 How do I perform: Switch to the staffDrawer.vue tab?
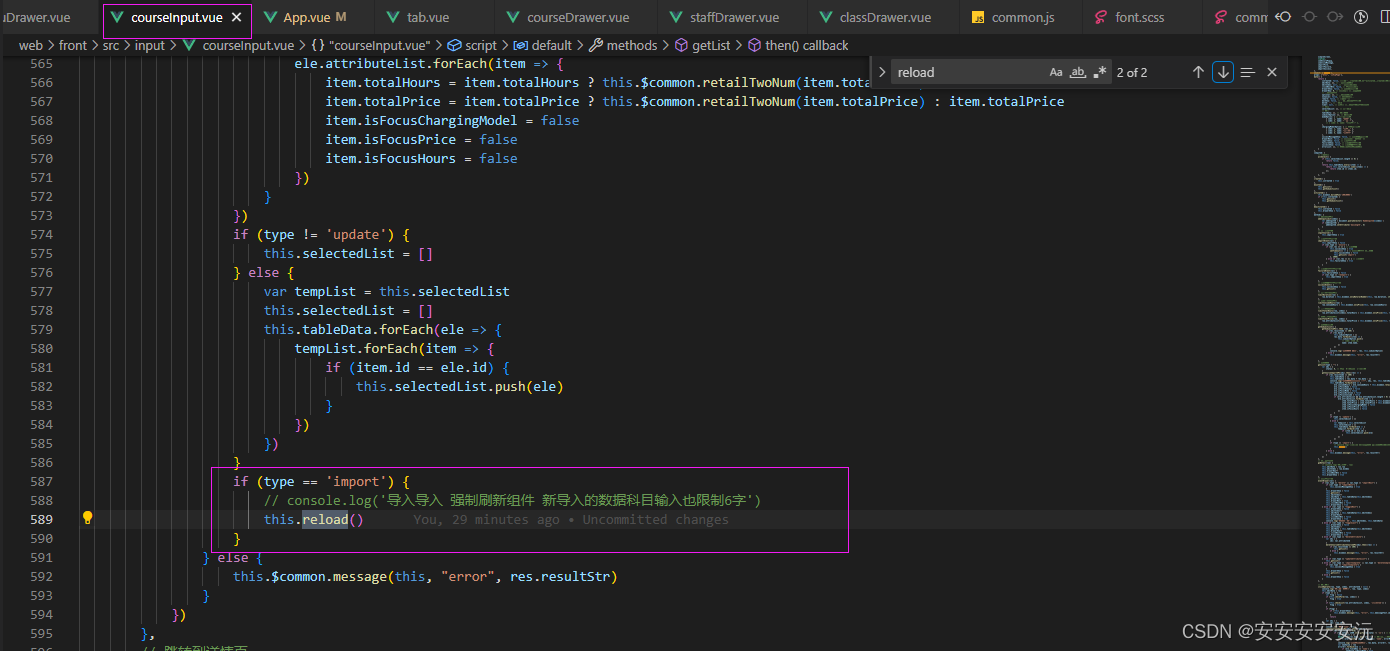click(x=734, y=17)
